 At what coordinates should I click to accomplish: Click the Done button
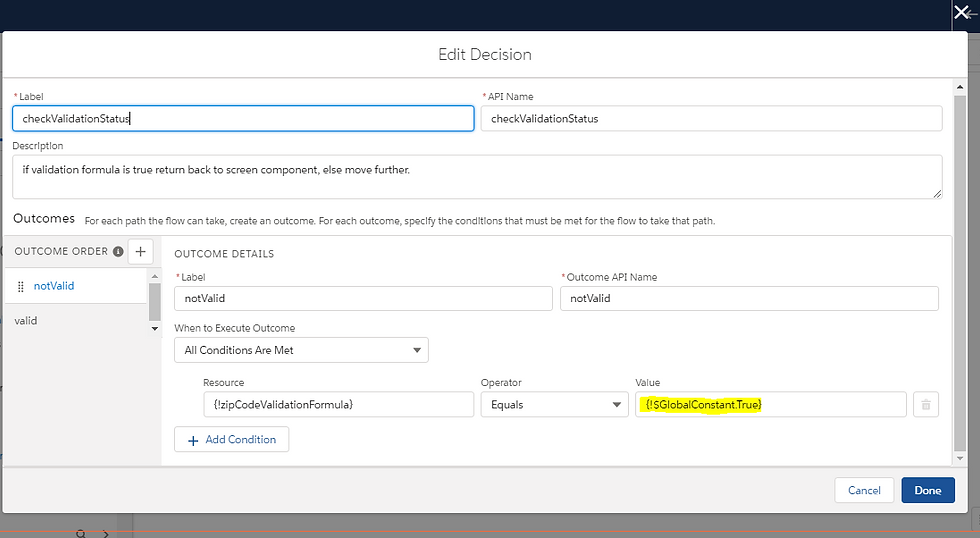tap(928, 491)
